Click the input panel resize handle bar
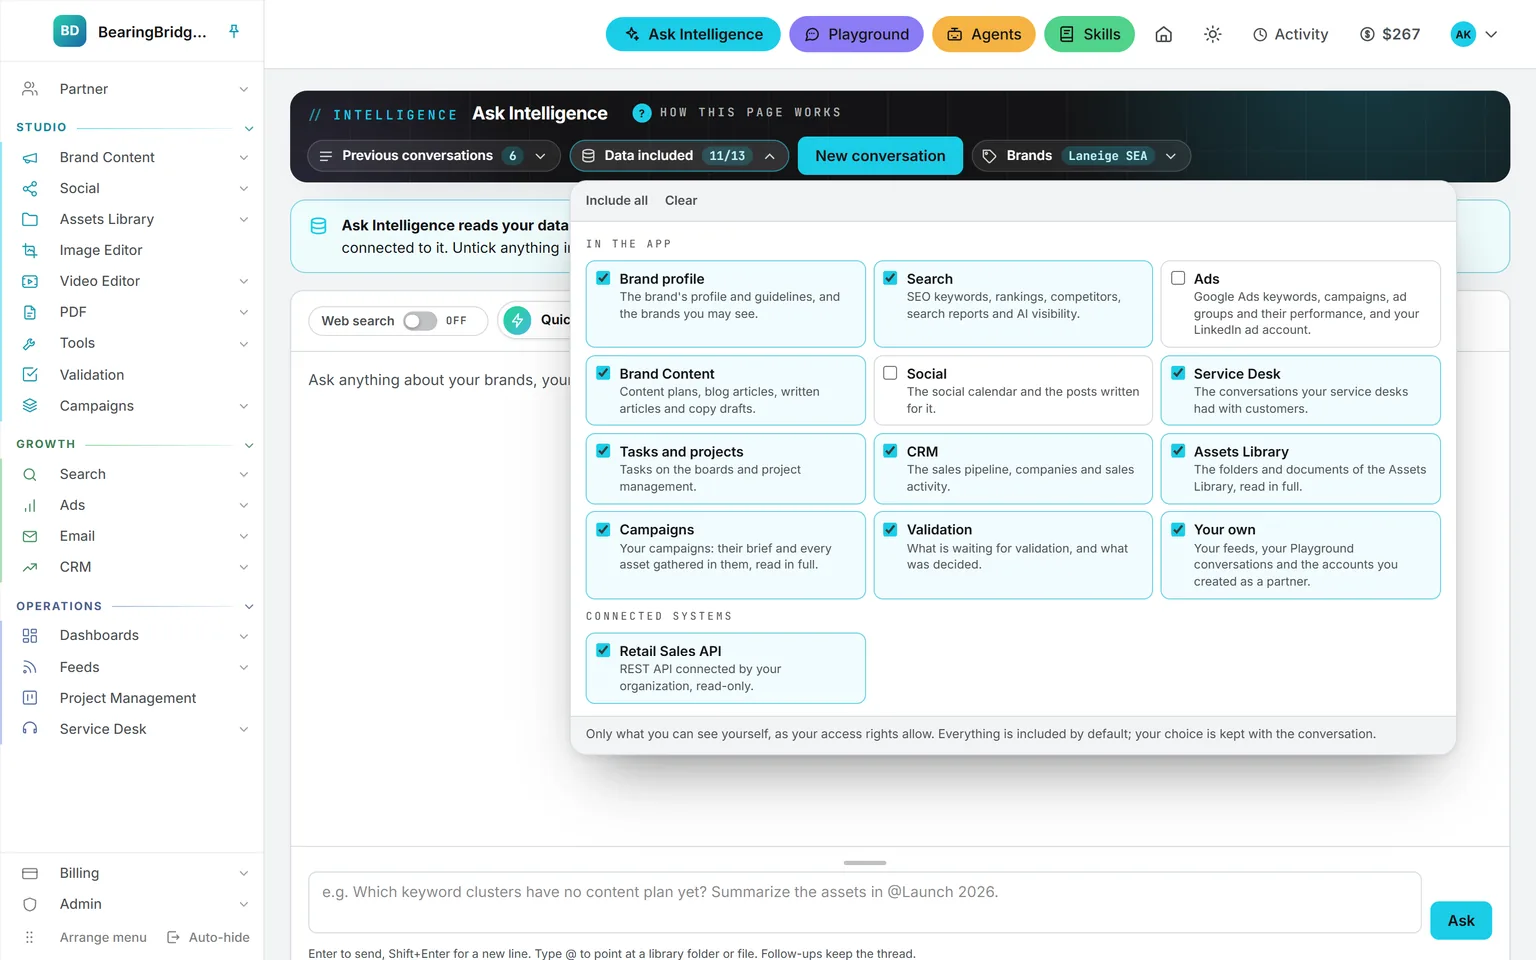 tap(865, 862)
